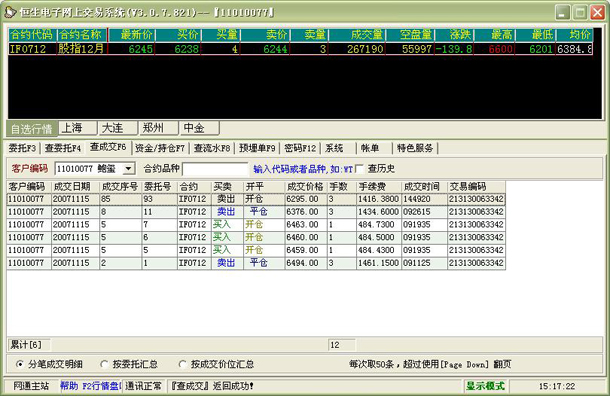Click the 手续费 column header
Screen dimensions: 610x396
(379, 187)
